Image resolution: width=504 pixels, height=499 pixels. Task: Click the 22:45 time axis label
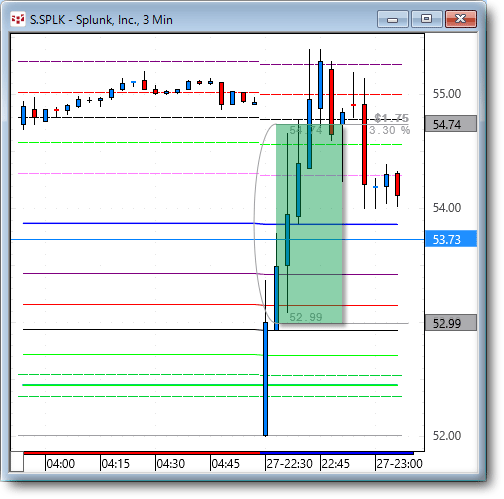(x=335, y=464)
